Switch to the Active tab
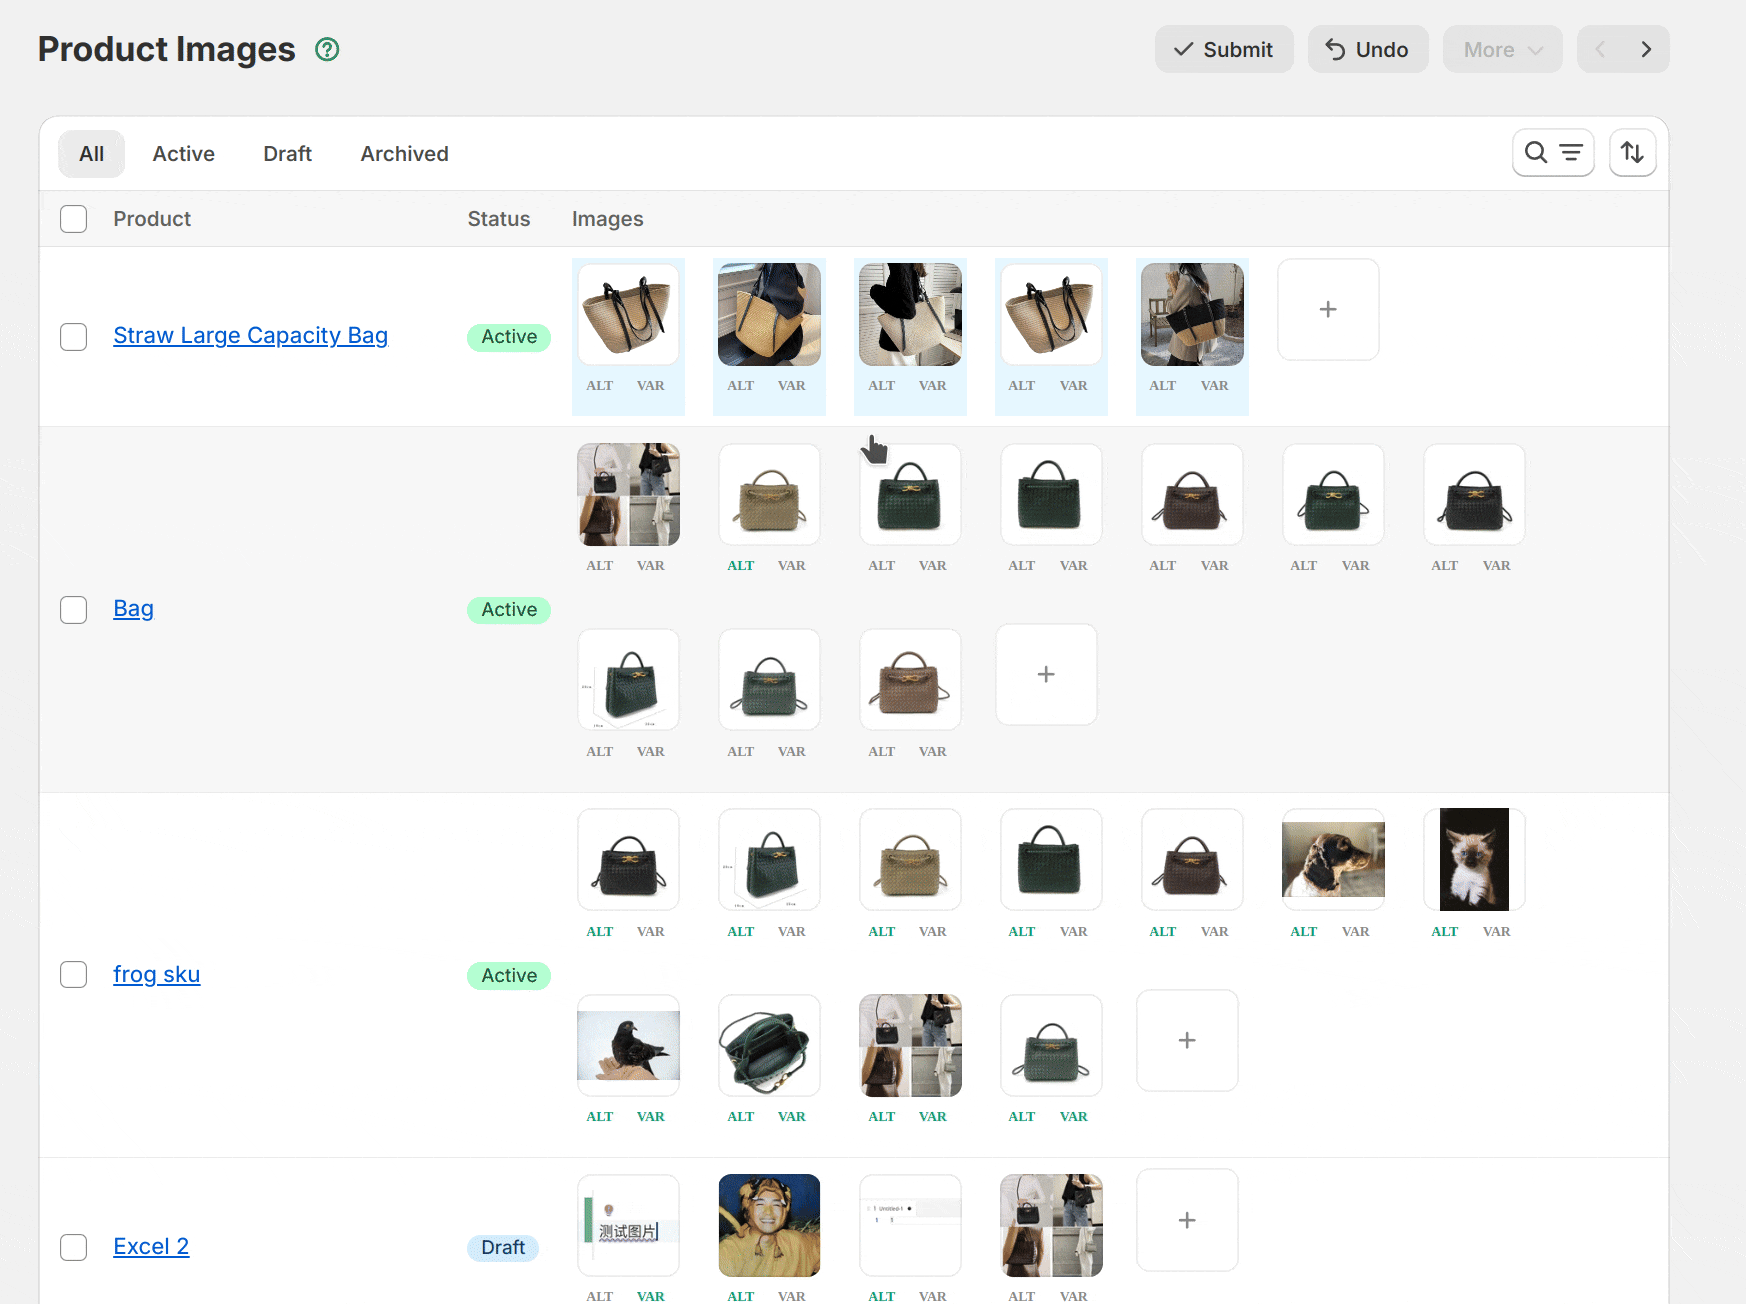The height and width of the screenshot is (1304, 1746). click(x=183, y=154)
